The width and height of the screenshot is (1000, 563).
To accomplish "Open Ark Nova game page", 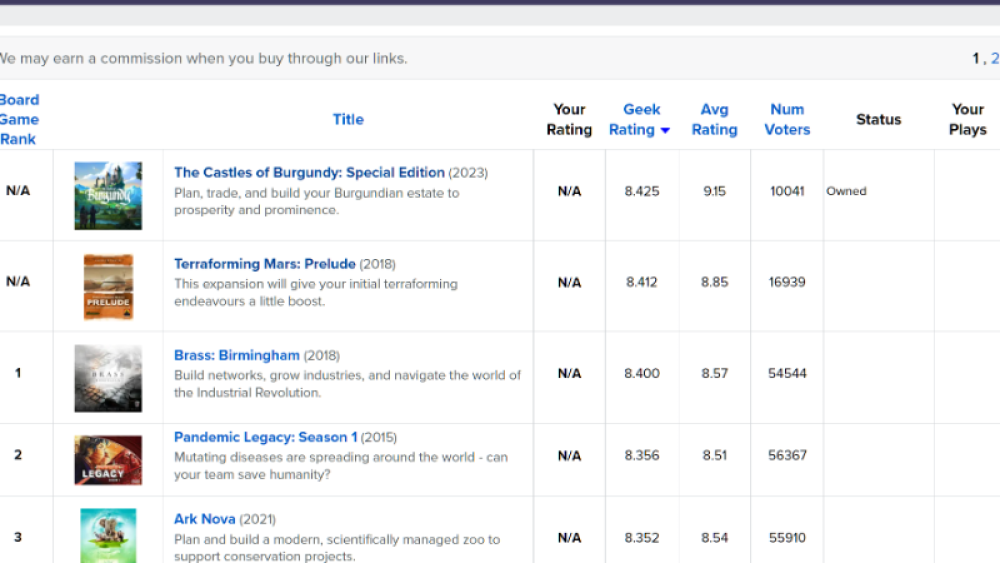I will pyautogui.click(x=205, y=519).
